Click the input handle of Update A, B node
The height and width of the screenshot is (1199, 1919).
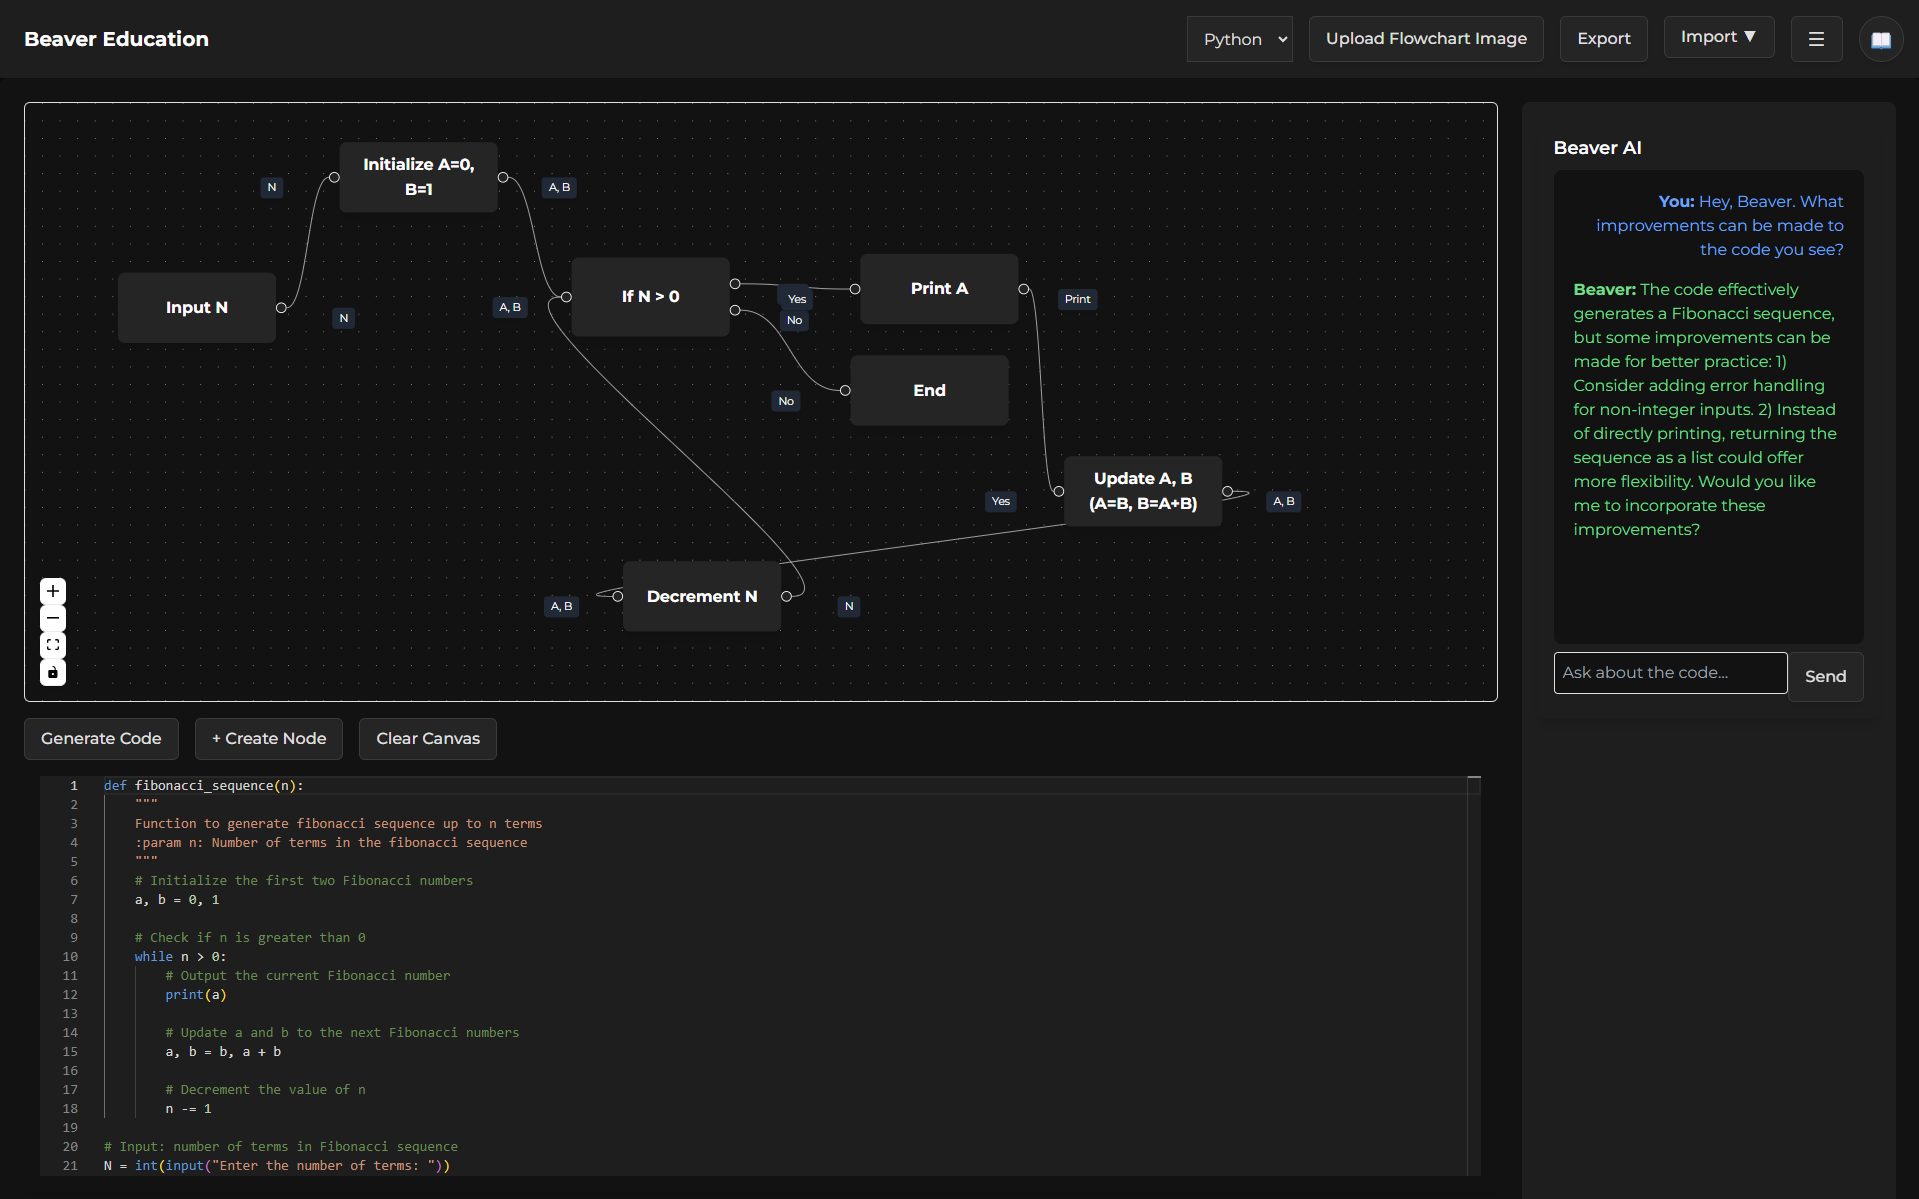pos(1059,492)
